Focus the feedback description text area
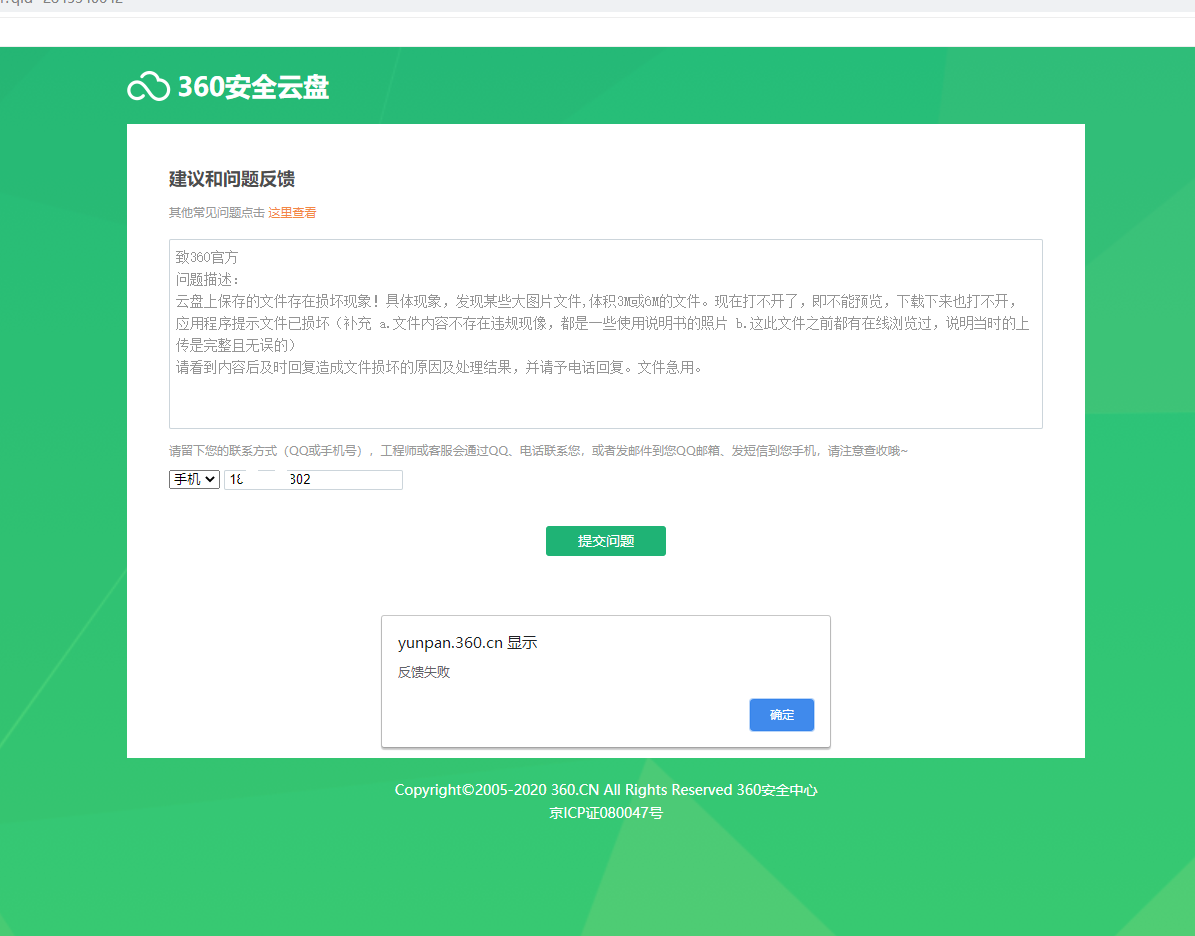Screen dimensions: 1195x936 click(605, 334)
